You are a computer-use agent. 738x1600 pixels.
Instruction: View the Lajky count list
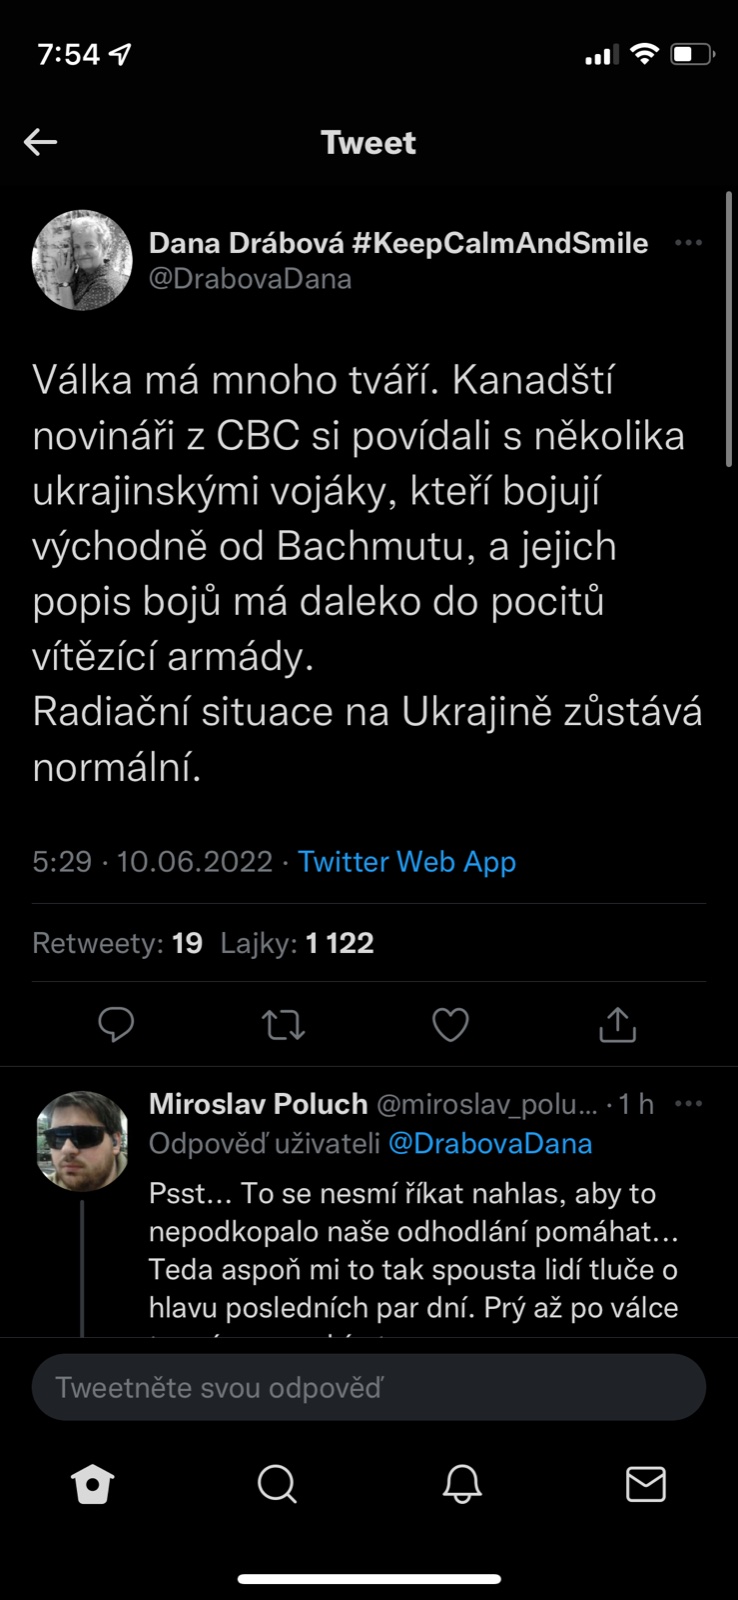297,943
